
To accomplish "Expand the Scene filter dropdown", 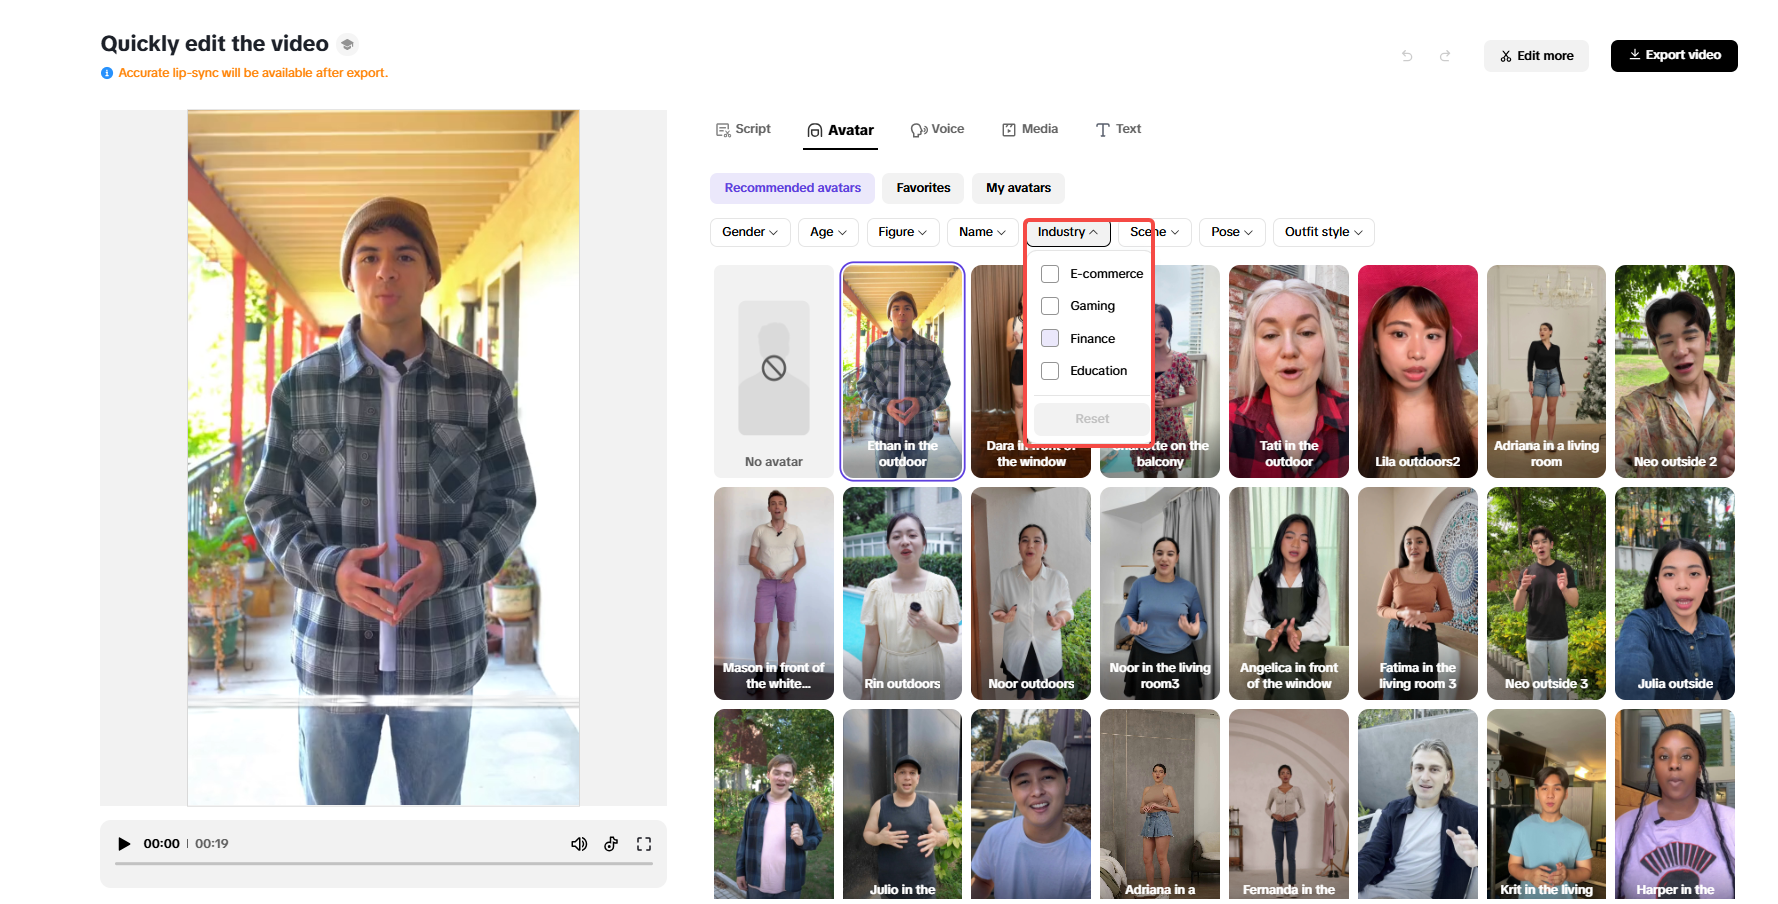I will pos(1155,232).
